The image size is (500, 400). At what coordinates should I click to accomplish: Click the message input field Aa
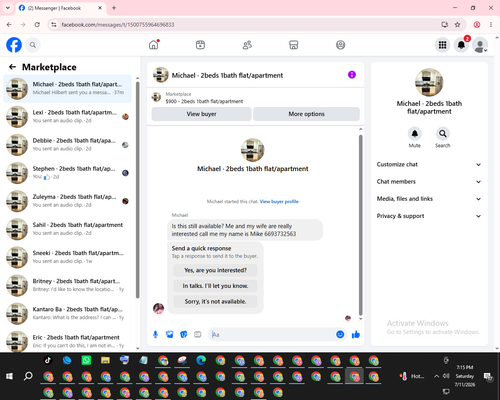coord(273,334)
